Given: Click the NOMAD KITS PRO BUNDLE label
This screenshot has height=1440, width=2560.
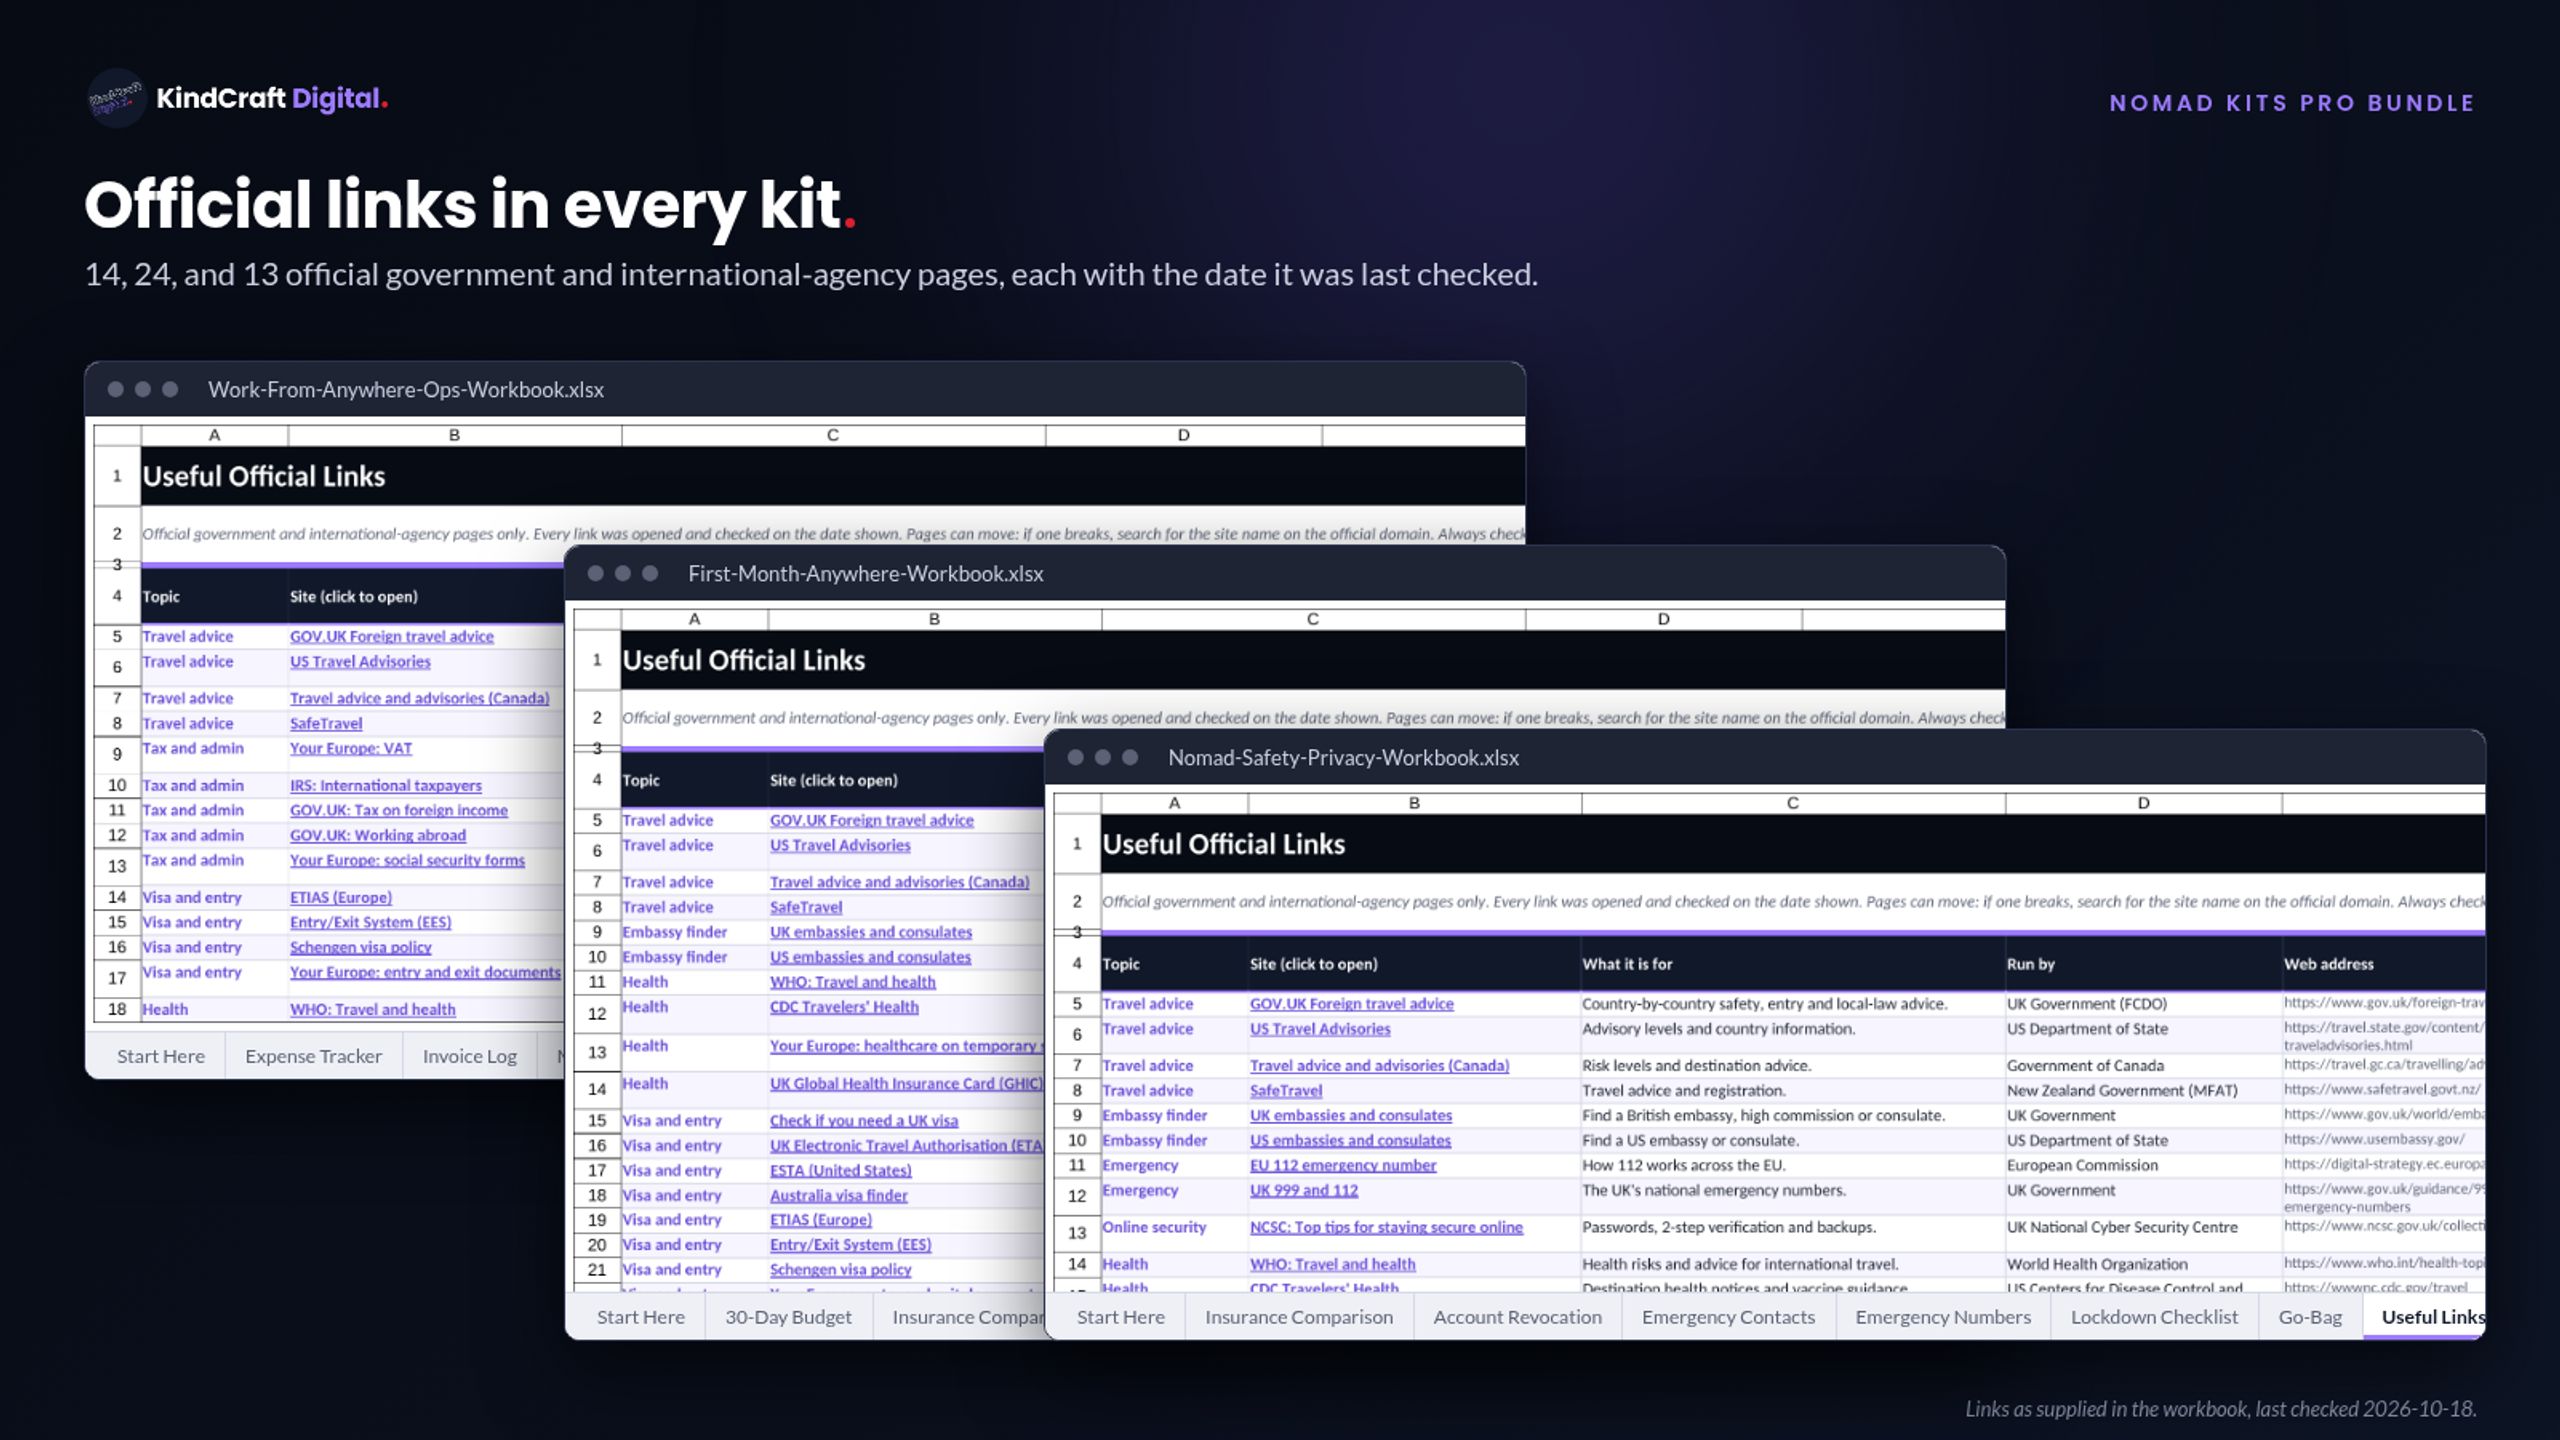Looking at the screenshot, I should [2292, 103].
